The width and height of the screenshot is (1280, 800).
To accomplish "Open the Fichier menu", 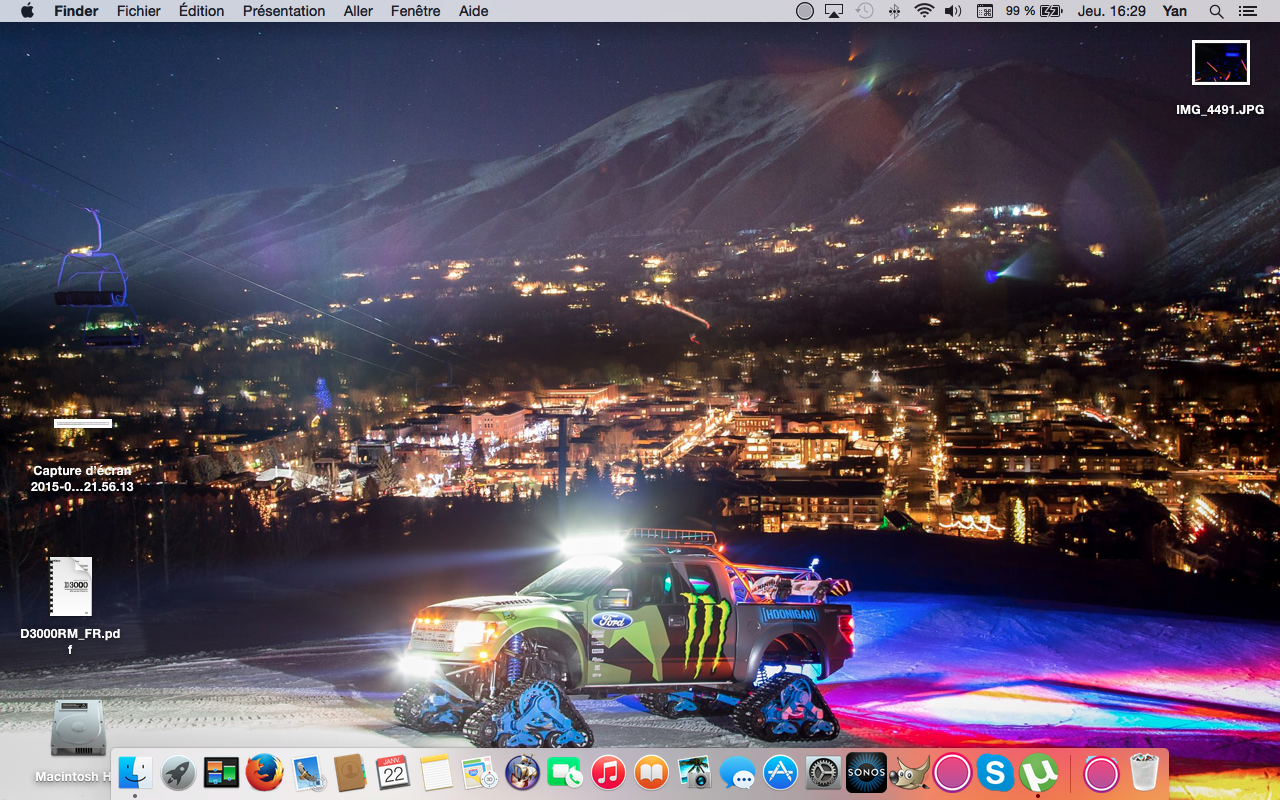I will [138, 11].
